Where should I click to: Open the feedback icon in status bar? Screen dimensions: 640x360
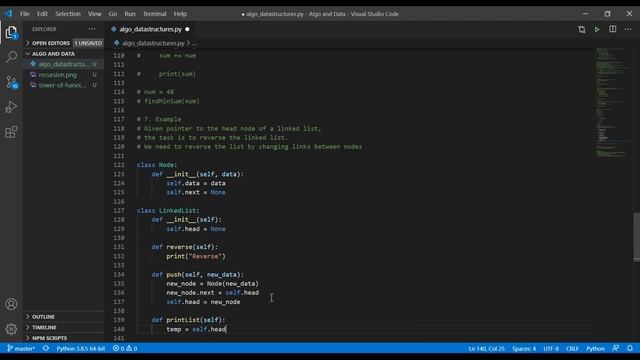[616, 348]
